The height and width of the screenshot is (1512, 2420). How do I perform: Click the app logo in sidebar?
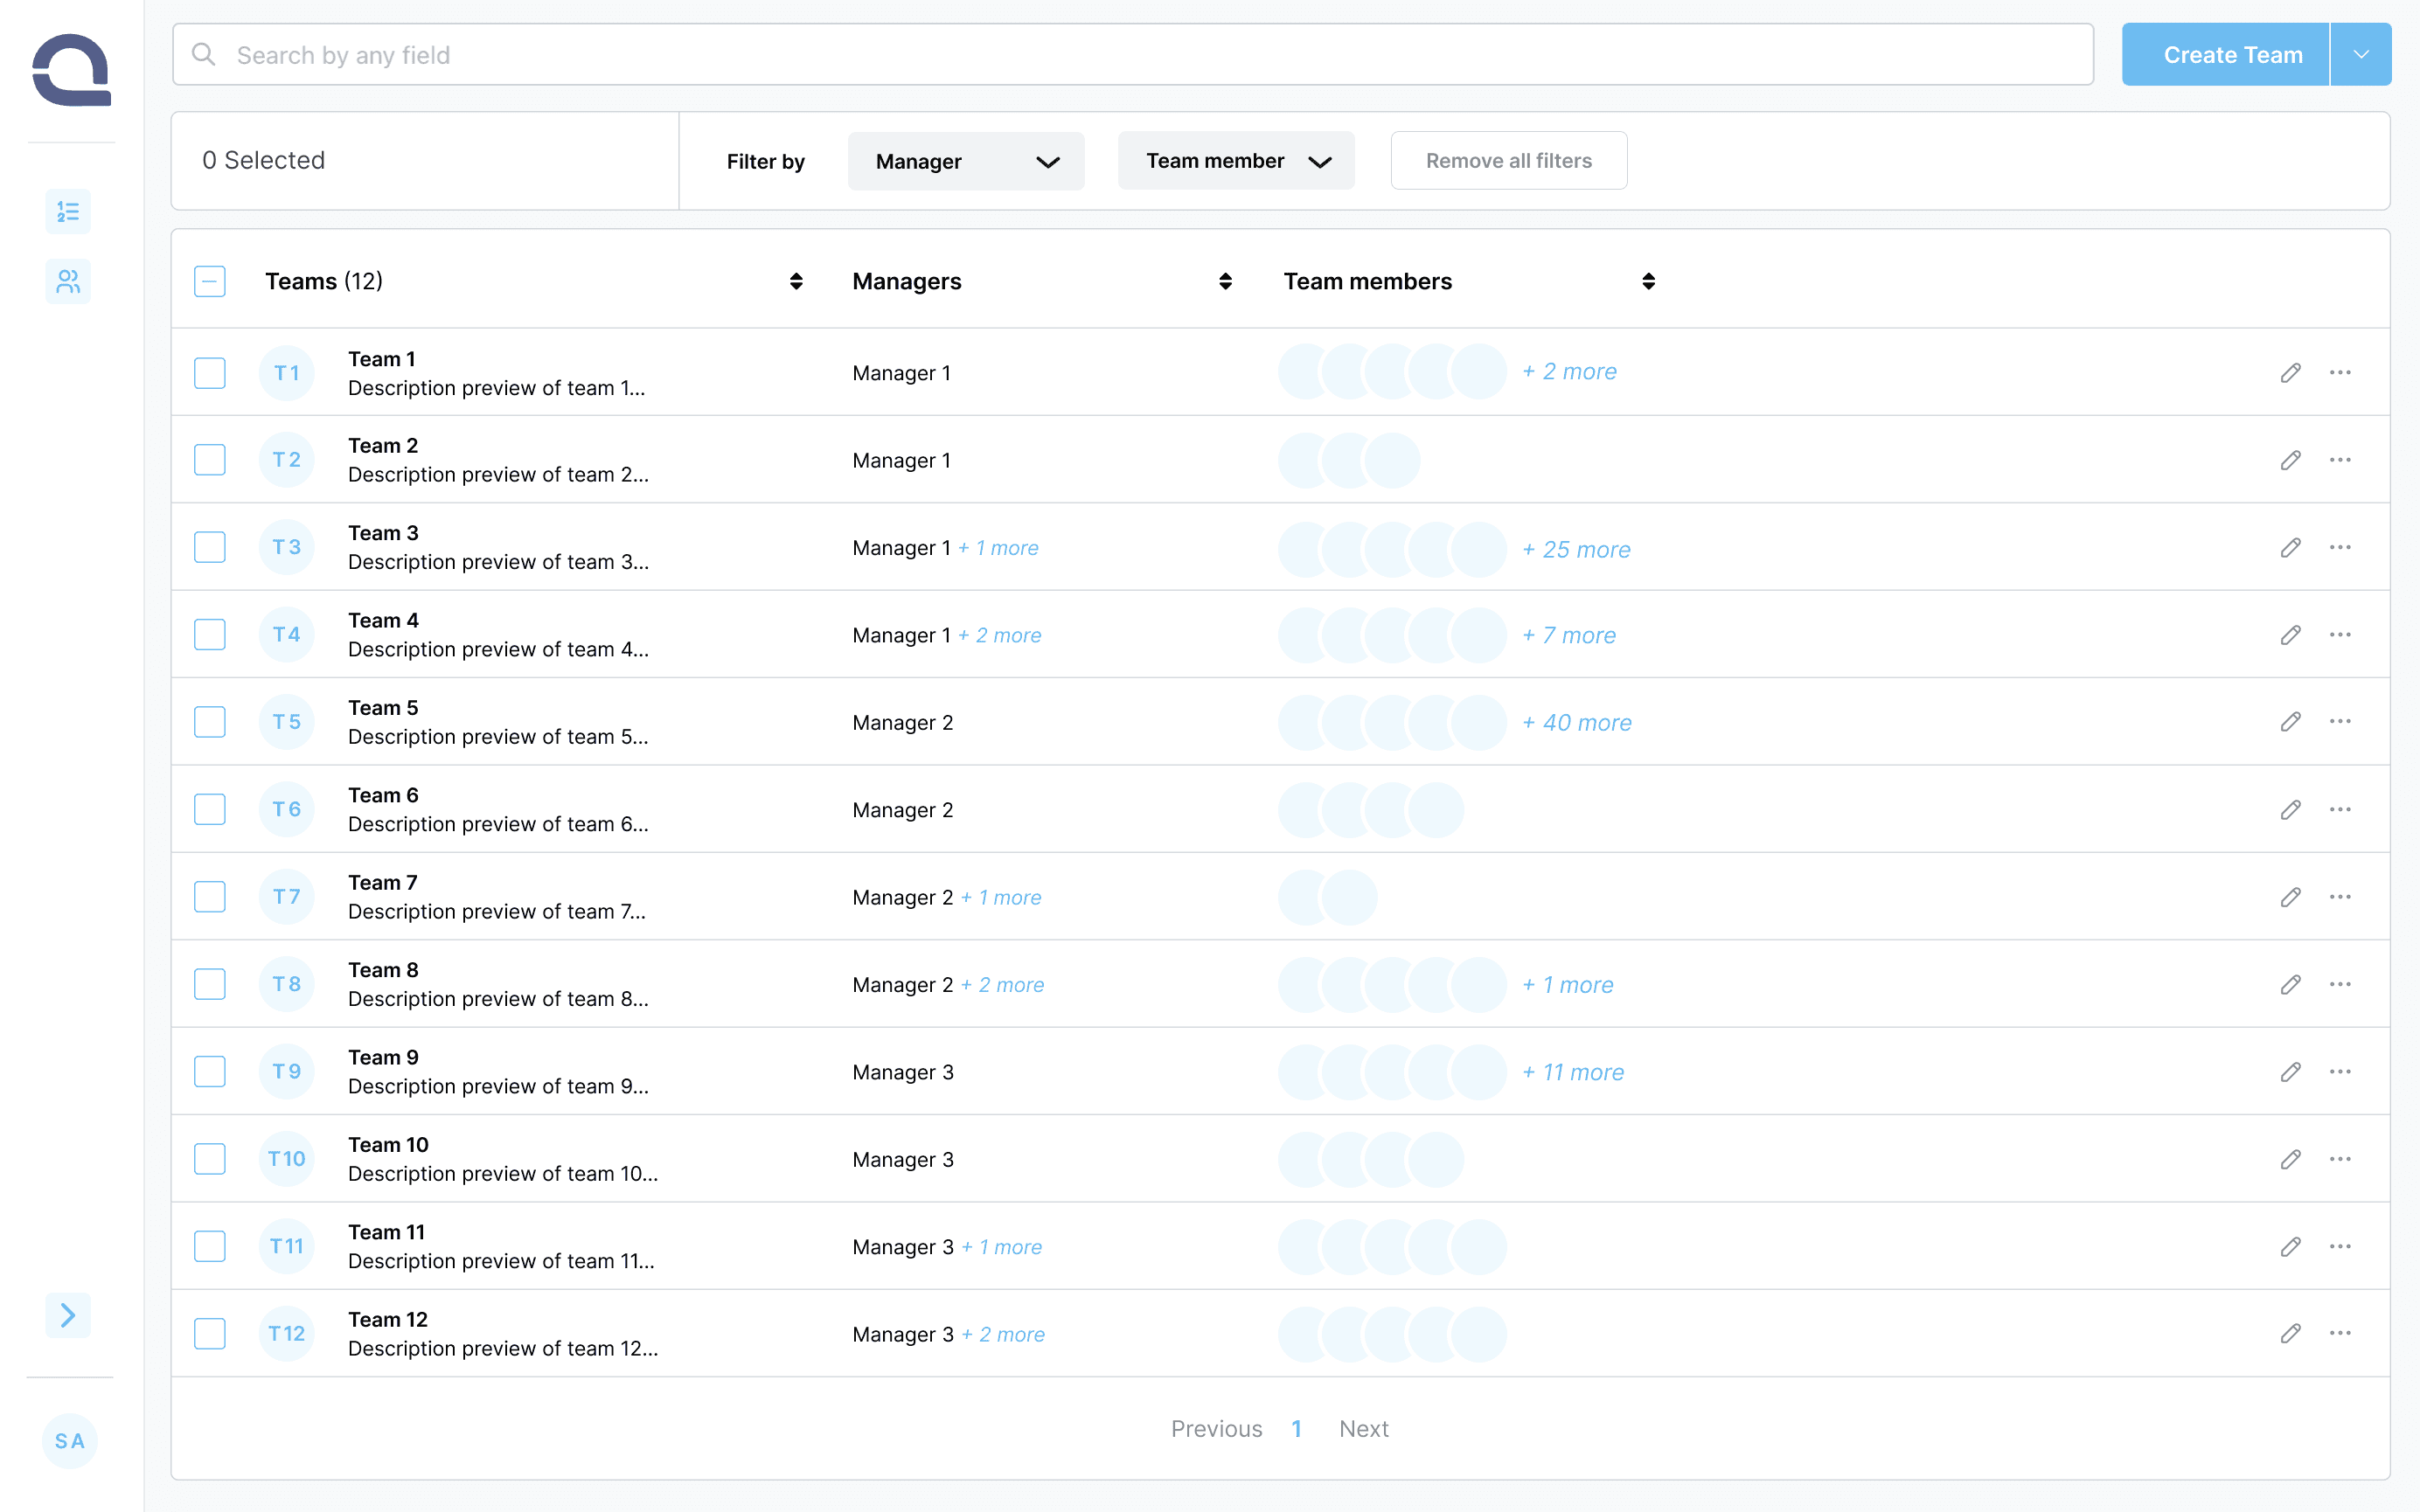pos(71,70)
